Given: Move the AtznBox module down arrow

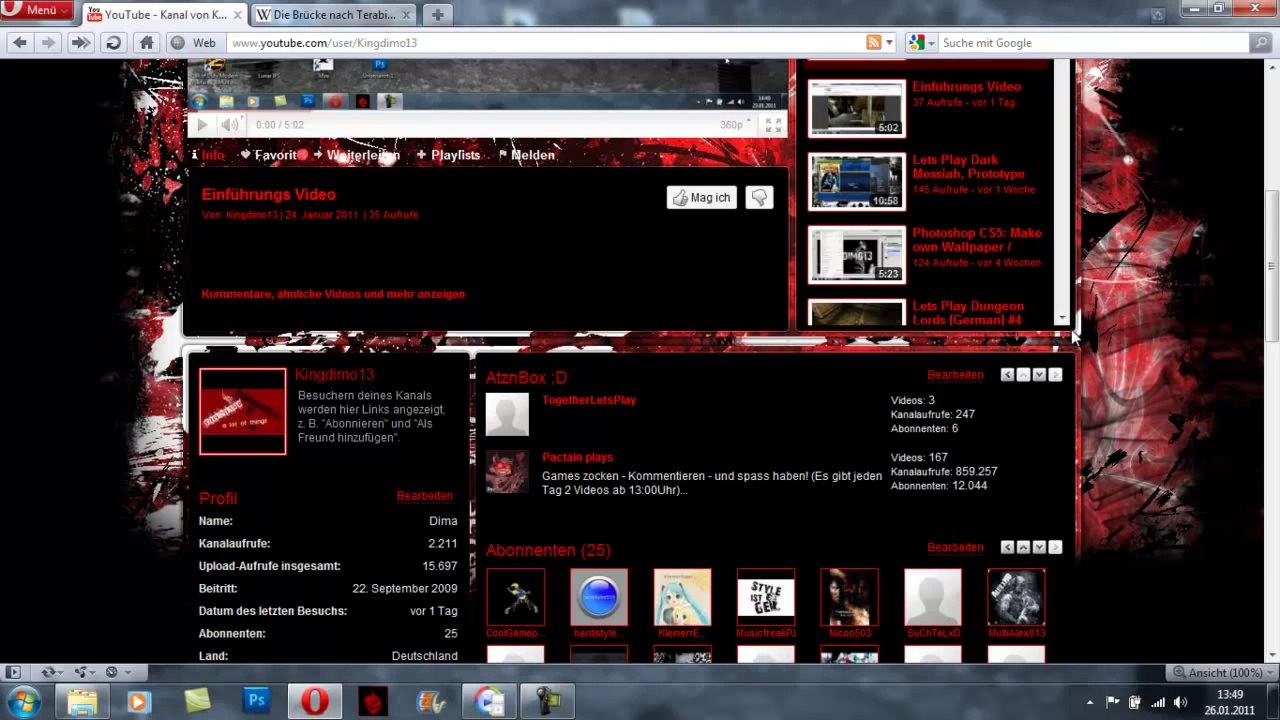Looking at the screenshot, I should point(1039,375).
